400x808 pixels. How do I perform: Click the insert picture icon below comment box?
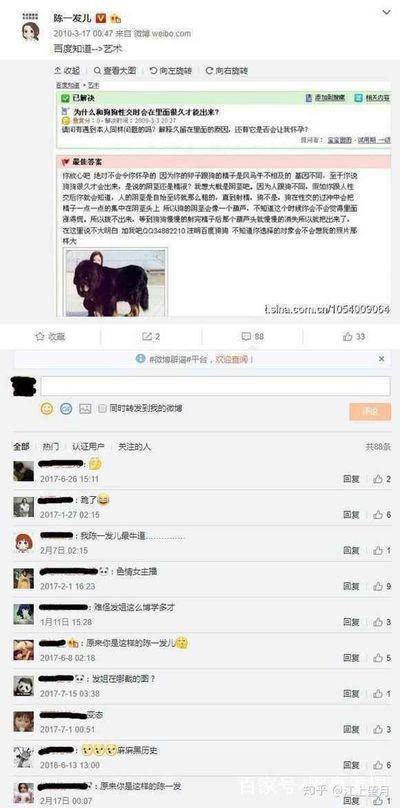(x=85, y=409)
